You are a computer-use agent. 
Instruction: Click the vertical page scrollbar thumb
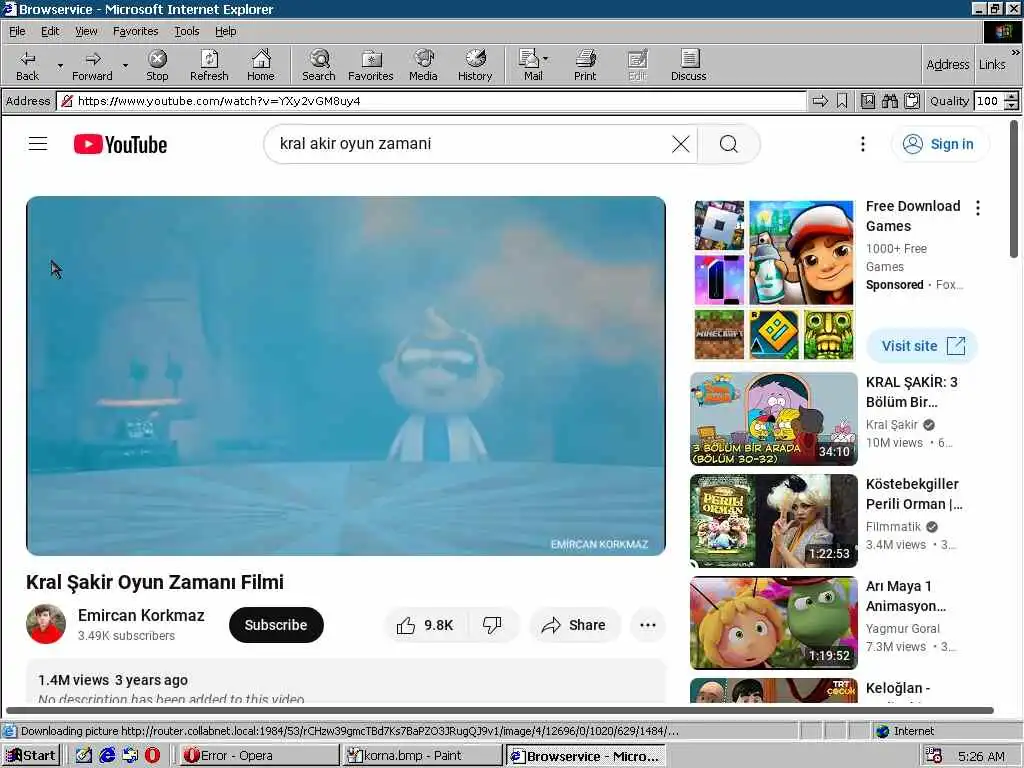[x=1014, y=189]
